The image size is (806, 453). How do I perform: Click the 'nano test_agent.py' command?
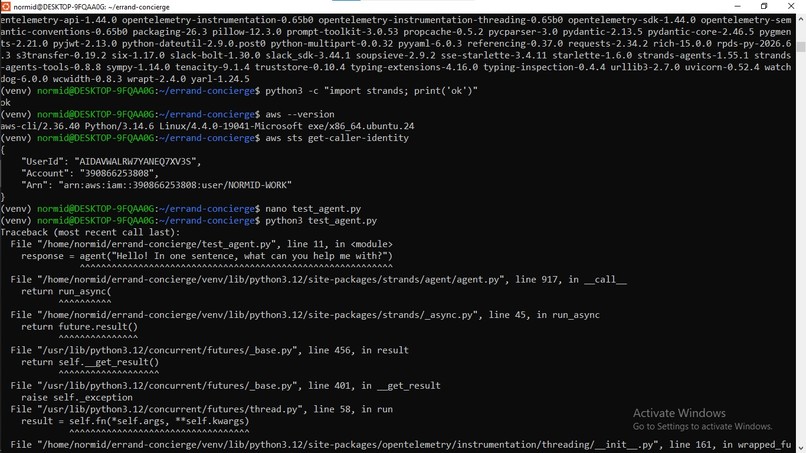click(x=313, y=209)
